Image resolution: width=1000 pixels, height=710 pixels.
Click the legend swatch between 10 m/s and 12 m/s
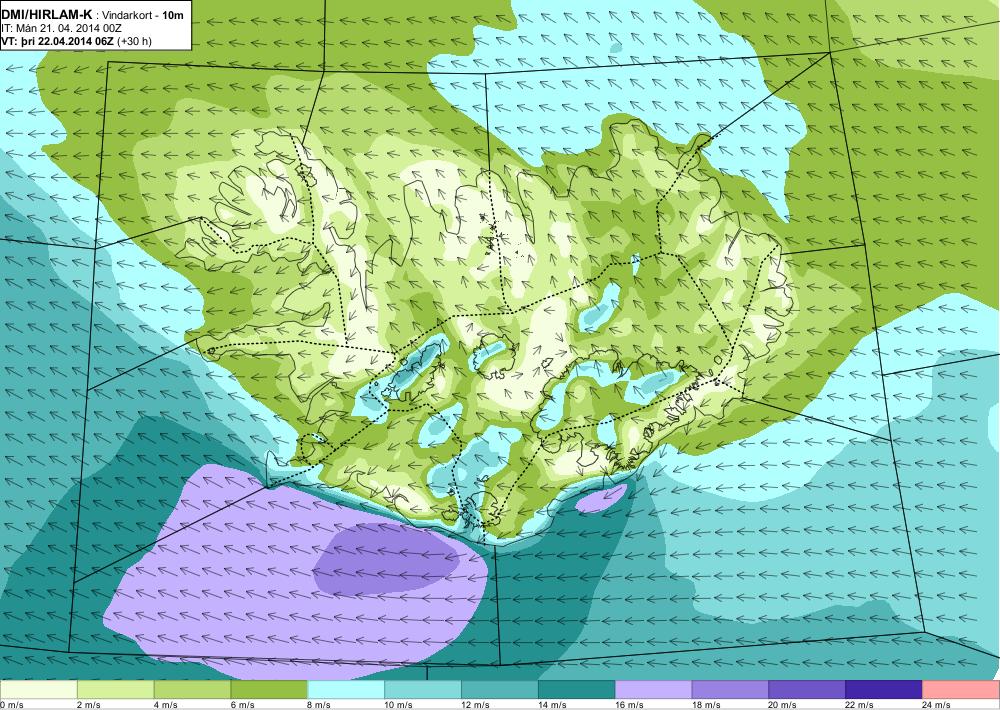pyautogui.click(x=423, y=690)
